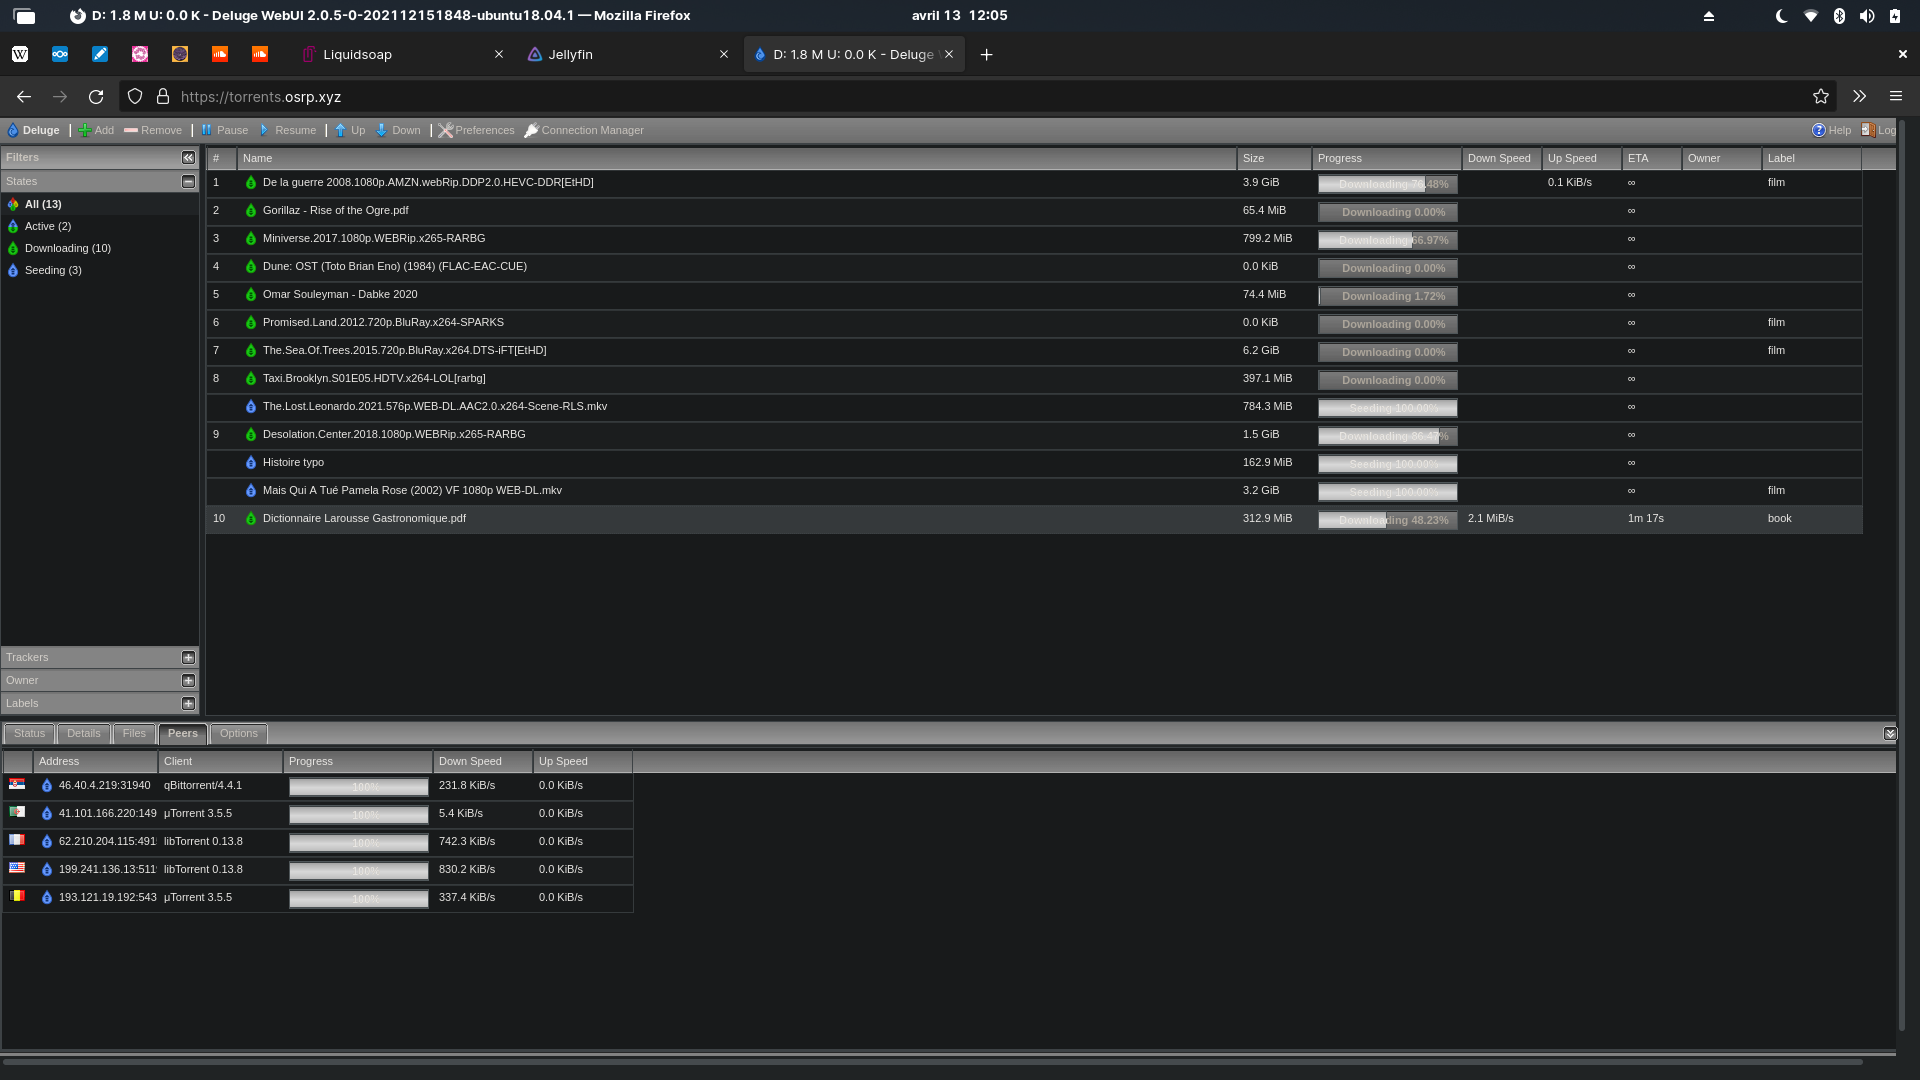Collapse the torrent details panel
The height and width of the screenshot is (1080, 1920).
[1889, 734]
